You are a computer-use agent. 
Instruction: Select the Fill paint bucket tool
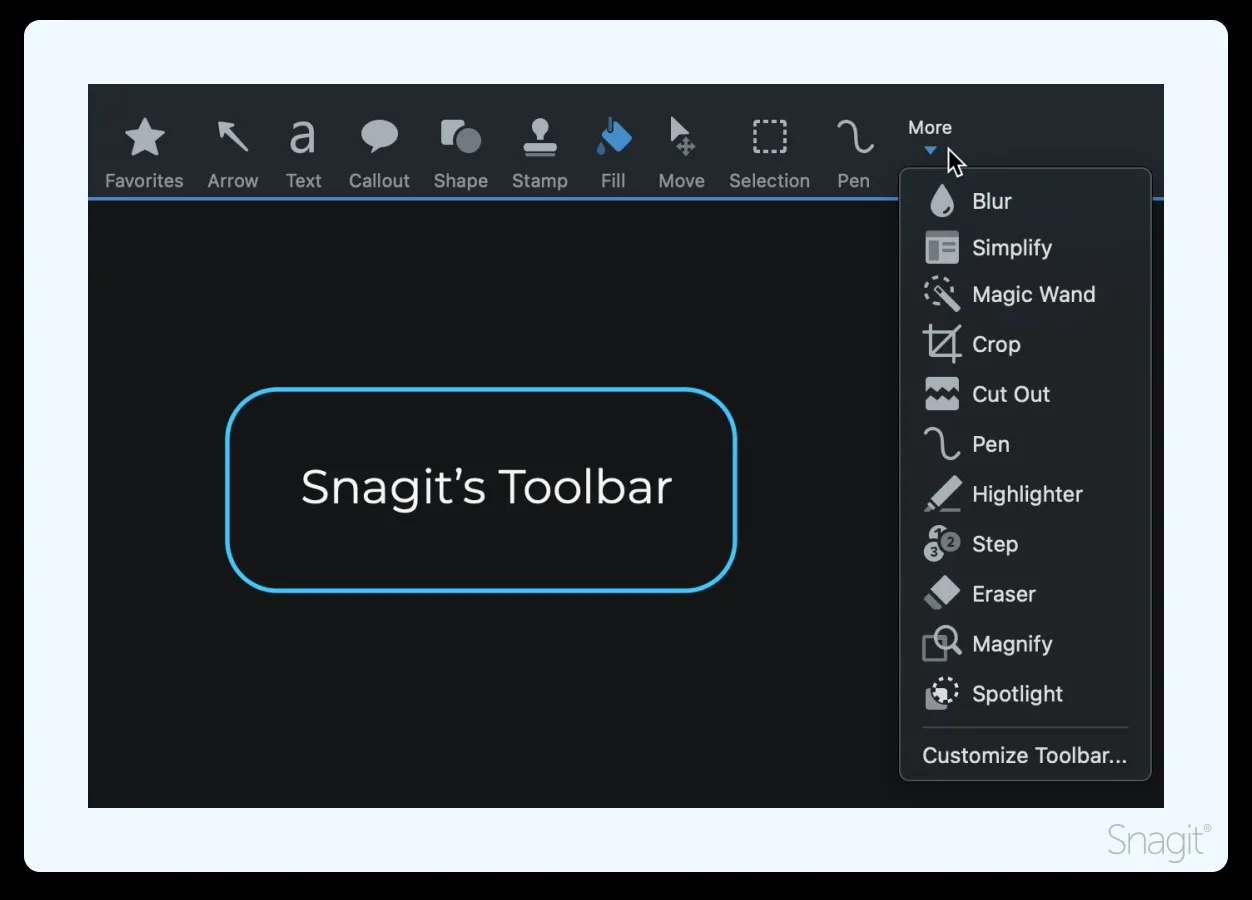[x=613, y=153]
